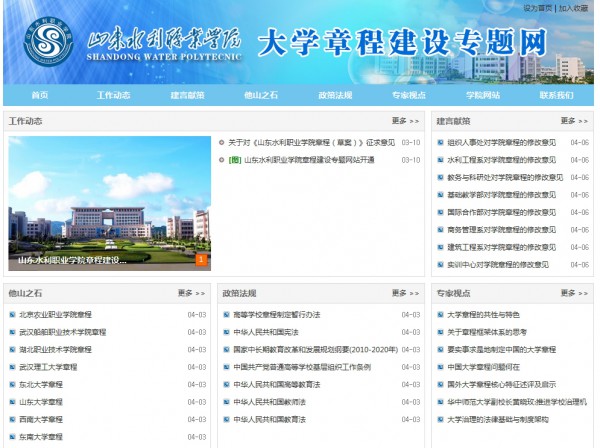600x448 pixels.
Task: Select 联系我们 in the navigation bar
Action: pyautogui.click(x=557, y=95)
